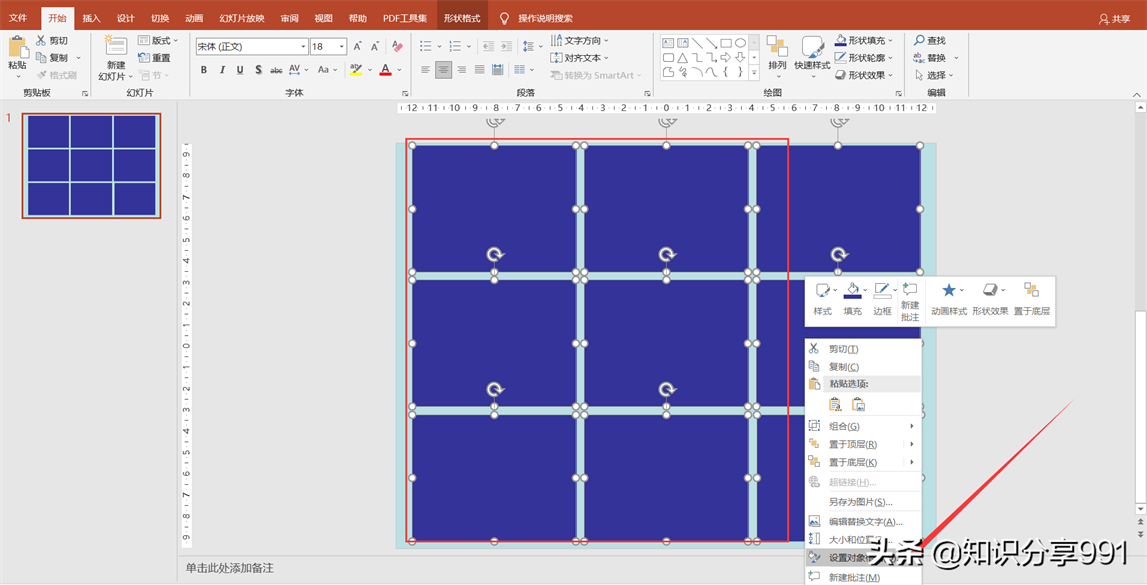Select the oval shape in shapes gallery

click(x=740, y=43)
